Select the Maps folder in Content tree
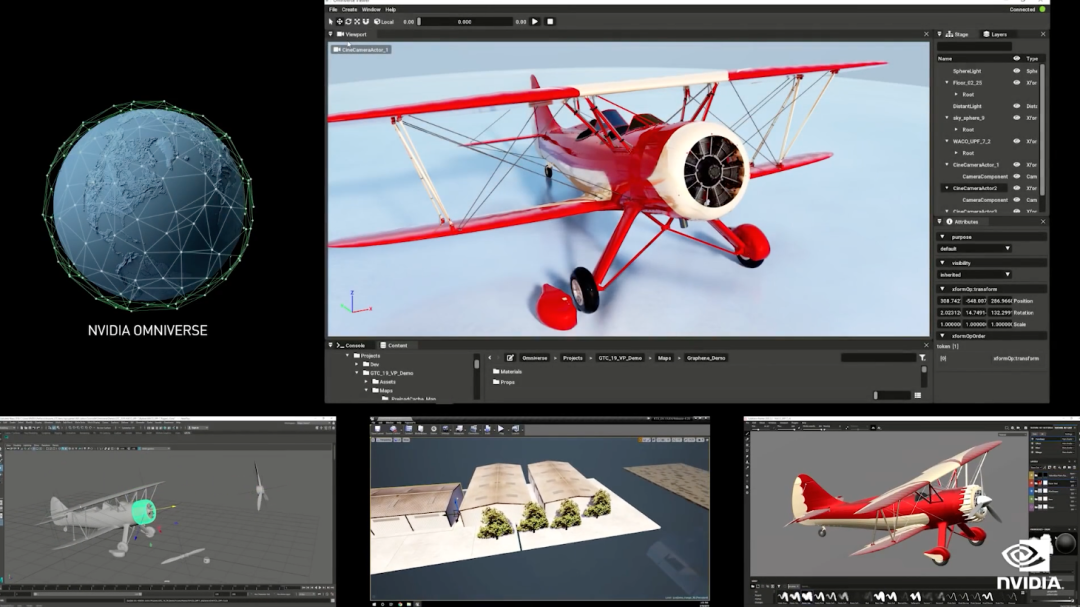Image resolution: width=1080 pixels, height=607 pixels. point(382,391)
